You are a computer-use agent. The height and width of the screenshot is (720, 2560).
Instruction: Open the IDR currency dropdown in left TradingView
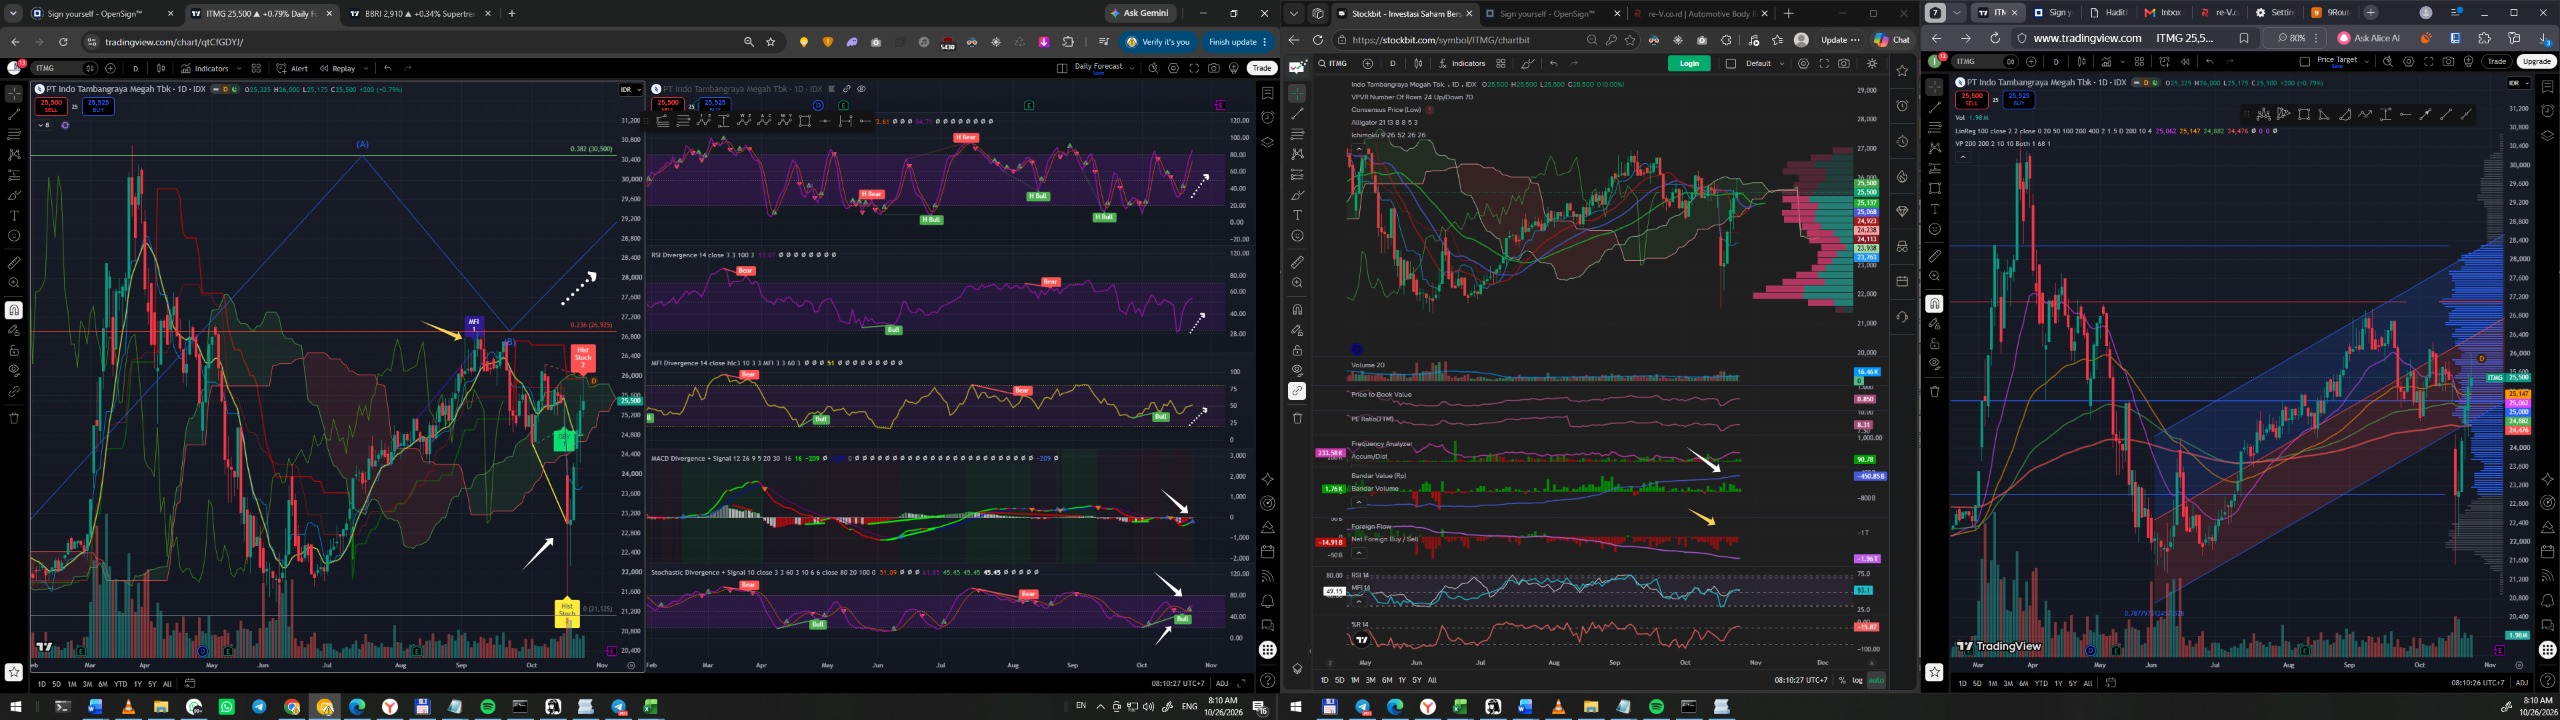pos(630,89)
